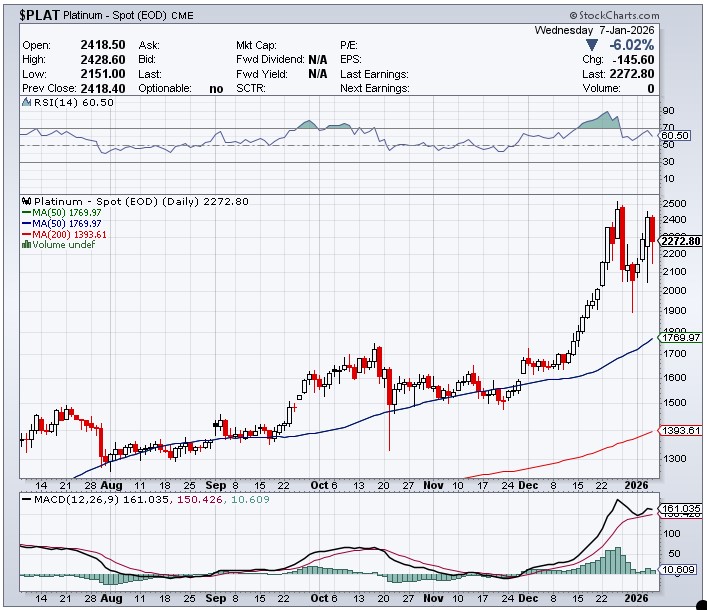Screen dimensions: 707x610
Task: Click the green Volume undef legend marker
Action: (27, 245)
